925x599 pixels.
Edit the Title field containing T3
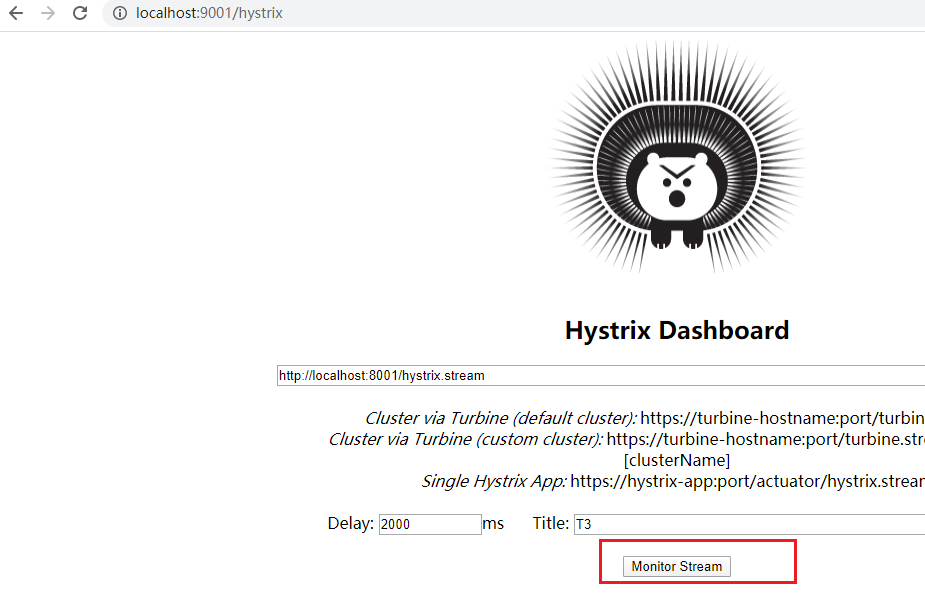point(749,524)
